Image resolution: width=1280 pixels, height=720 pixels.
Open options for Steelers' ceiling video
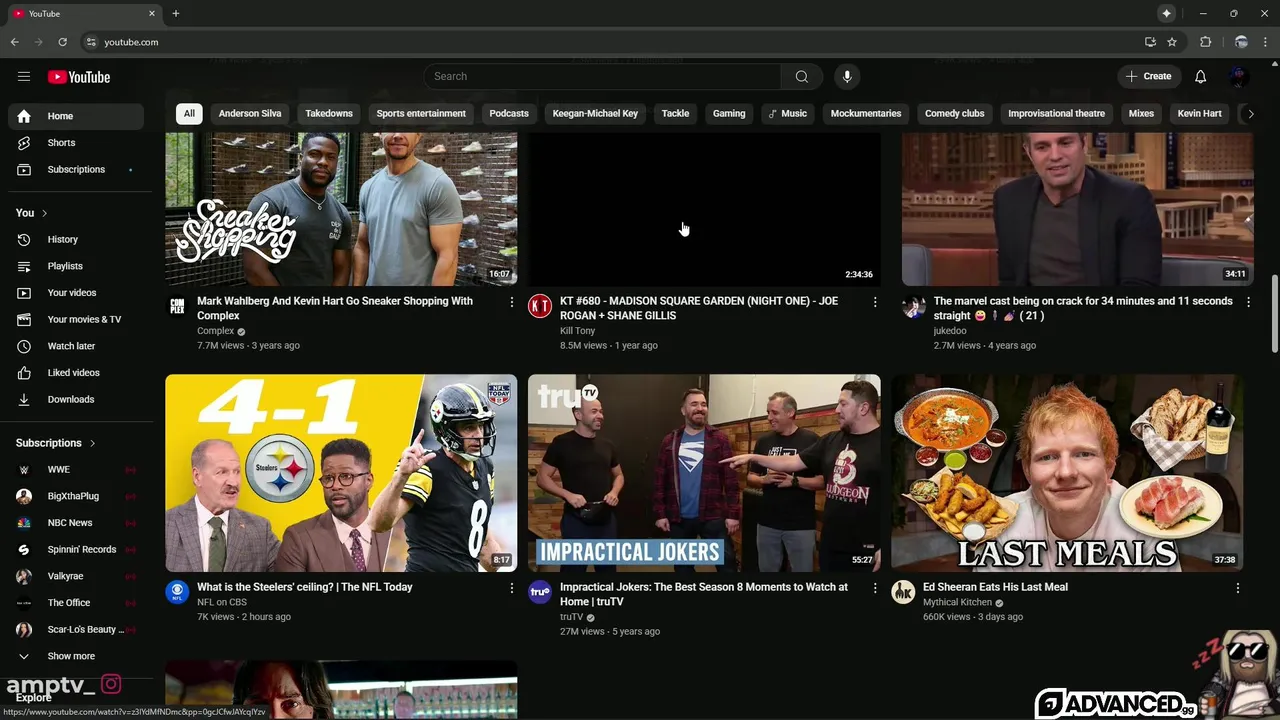click(512, 588)
